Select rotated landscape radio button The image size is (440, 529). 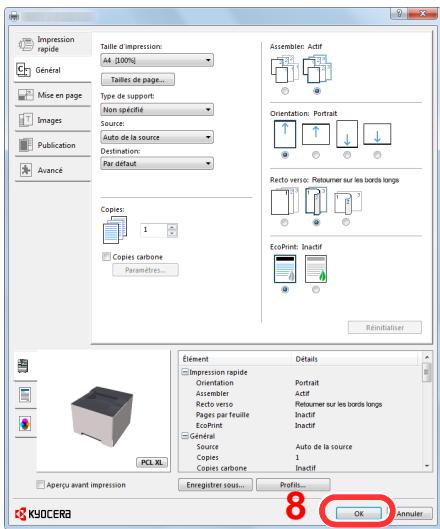tap(377, 155)
